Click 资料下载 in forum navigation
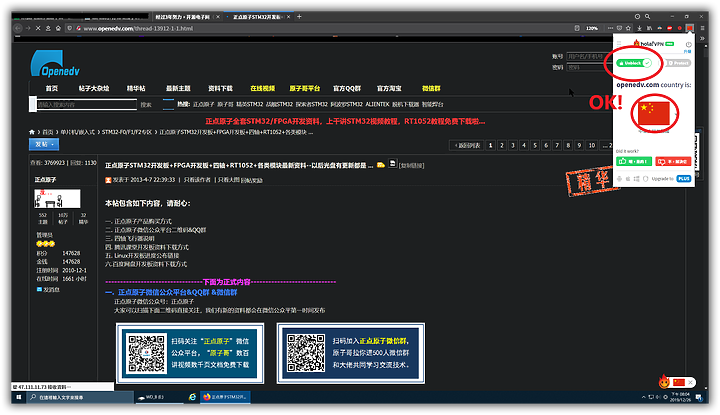The height and width of the screenshot is (415, 720). pos(220,88)
